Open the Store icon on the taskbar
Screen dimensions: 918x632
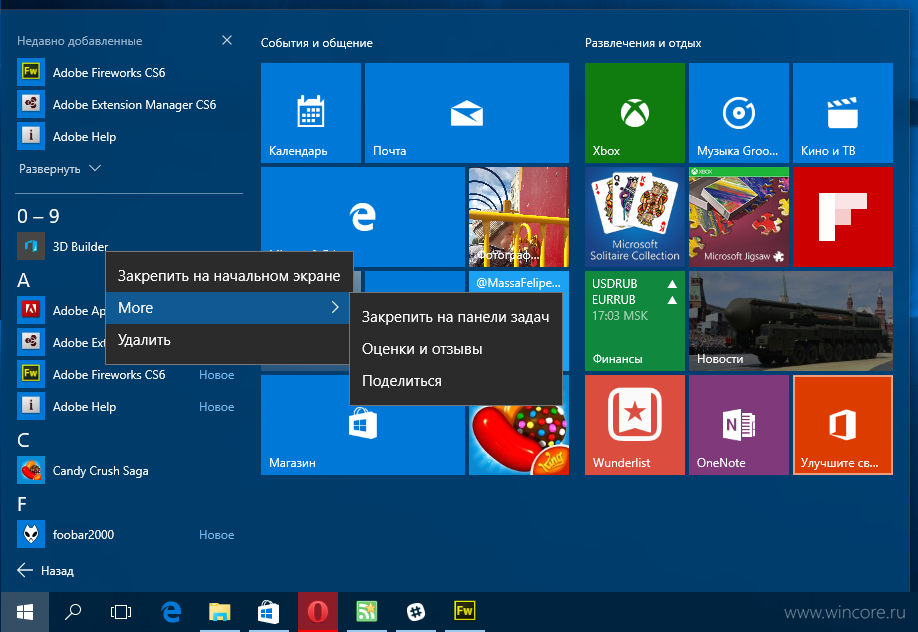[269, 612]
